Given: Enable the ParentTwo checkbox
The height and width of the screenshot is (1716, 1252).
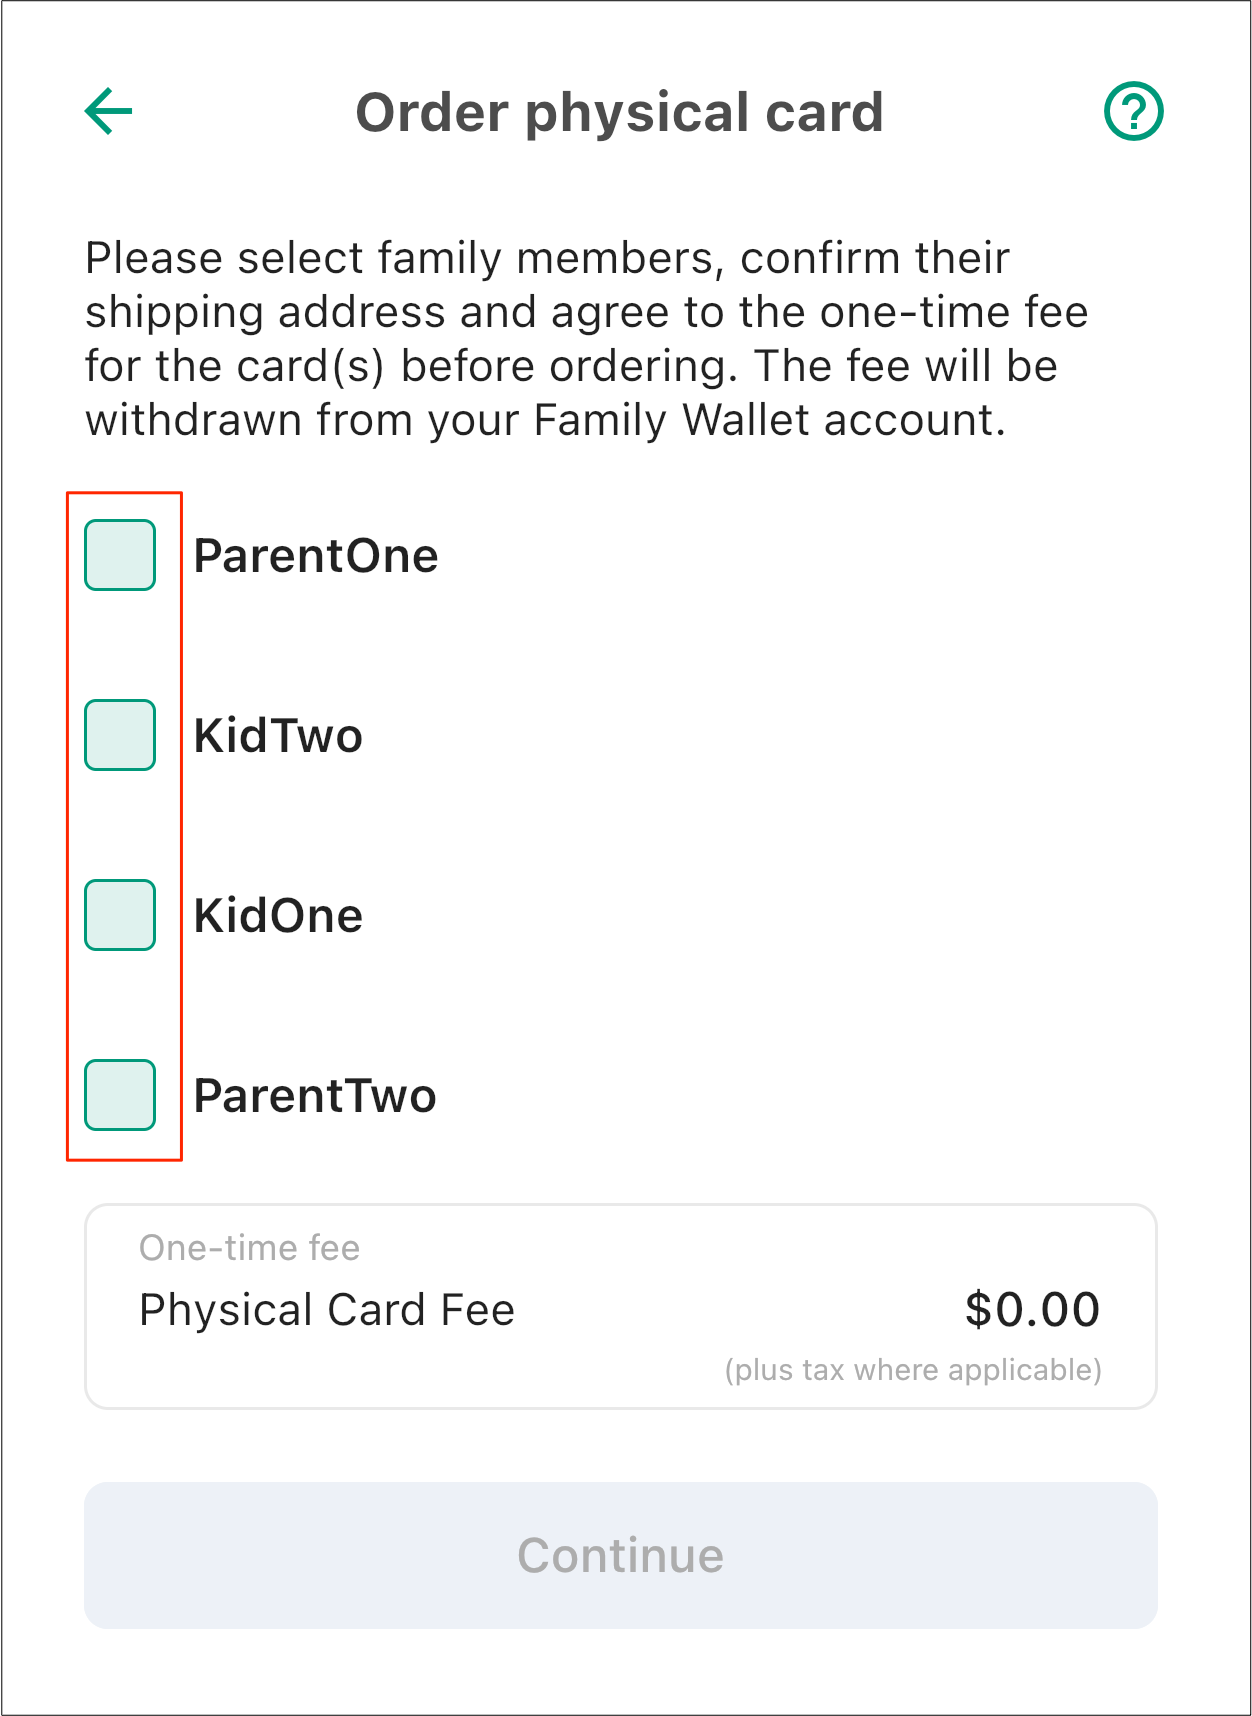Looking at the screenshot, I should point(120,1095).
